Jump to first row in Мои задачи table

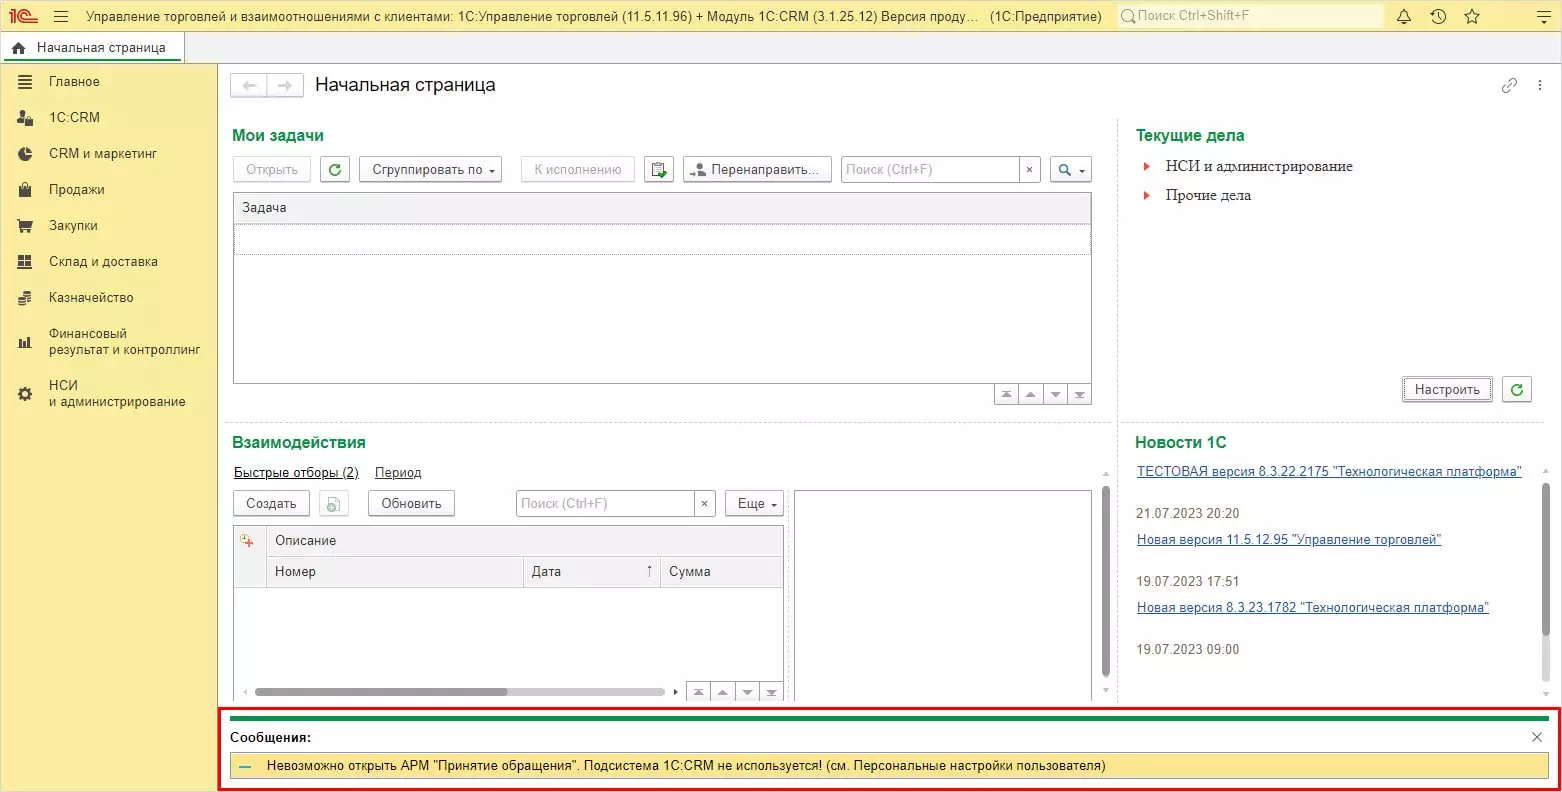1006,395
